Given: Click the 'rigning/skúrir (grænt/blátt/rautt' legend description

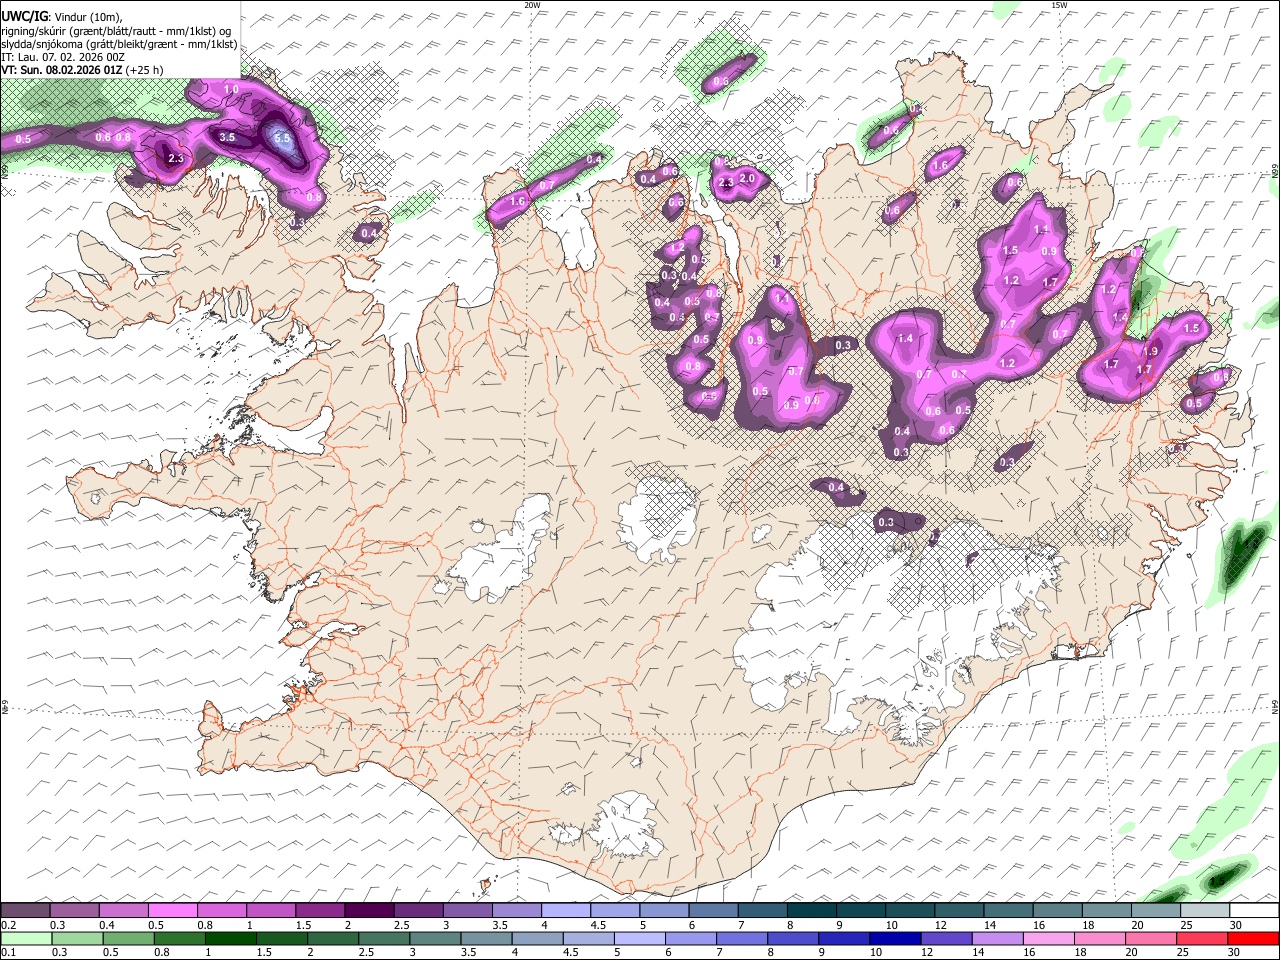Looking at the screenshot, I should point(116,31).
